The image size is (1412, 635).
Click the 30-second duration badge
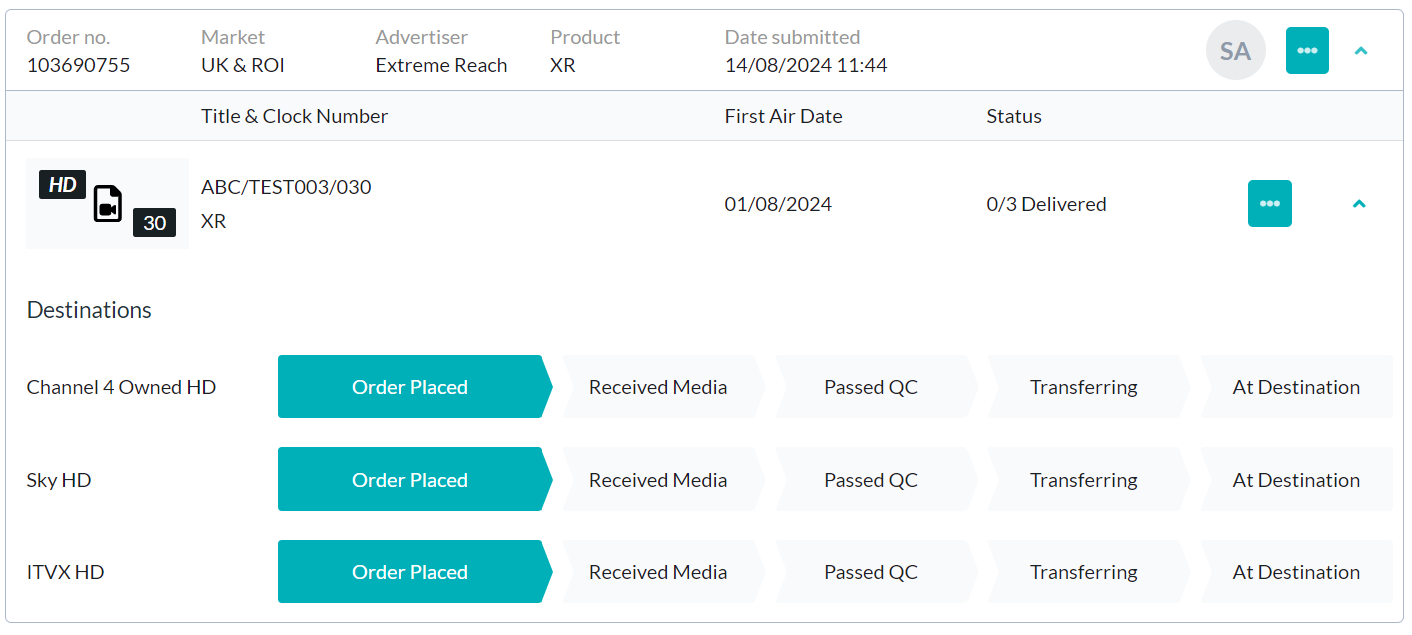click(x=154, y=223)
